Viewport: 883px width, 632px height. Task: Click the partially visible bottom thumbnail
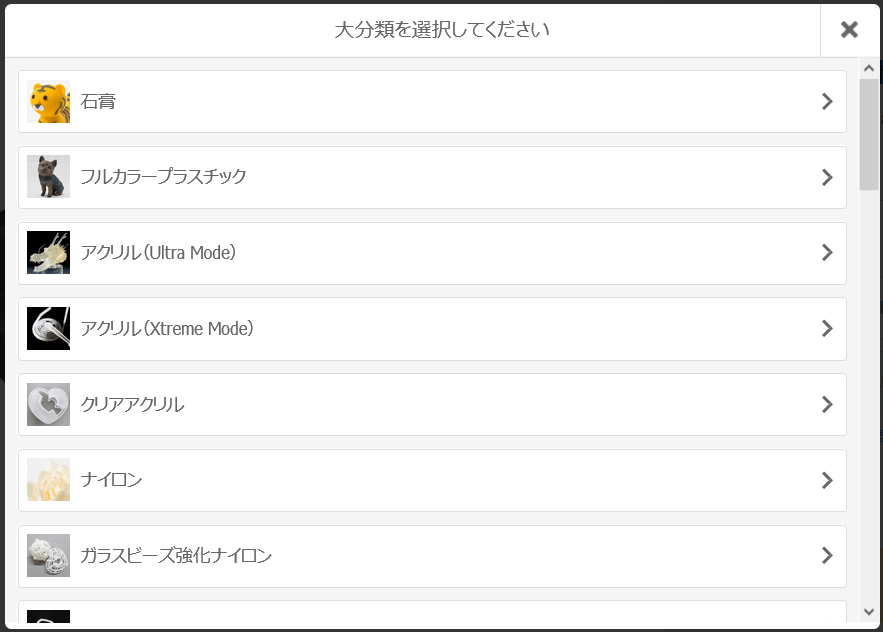[x=48, y=616]
